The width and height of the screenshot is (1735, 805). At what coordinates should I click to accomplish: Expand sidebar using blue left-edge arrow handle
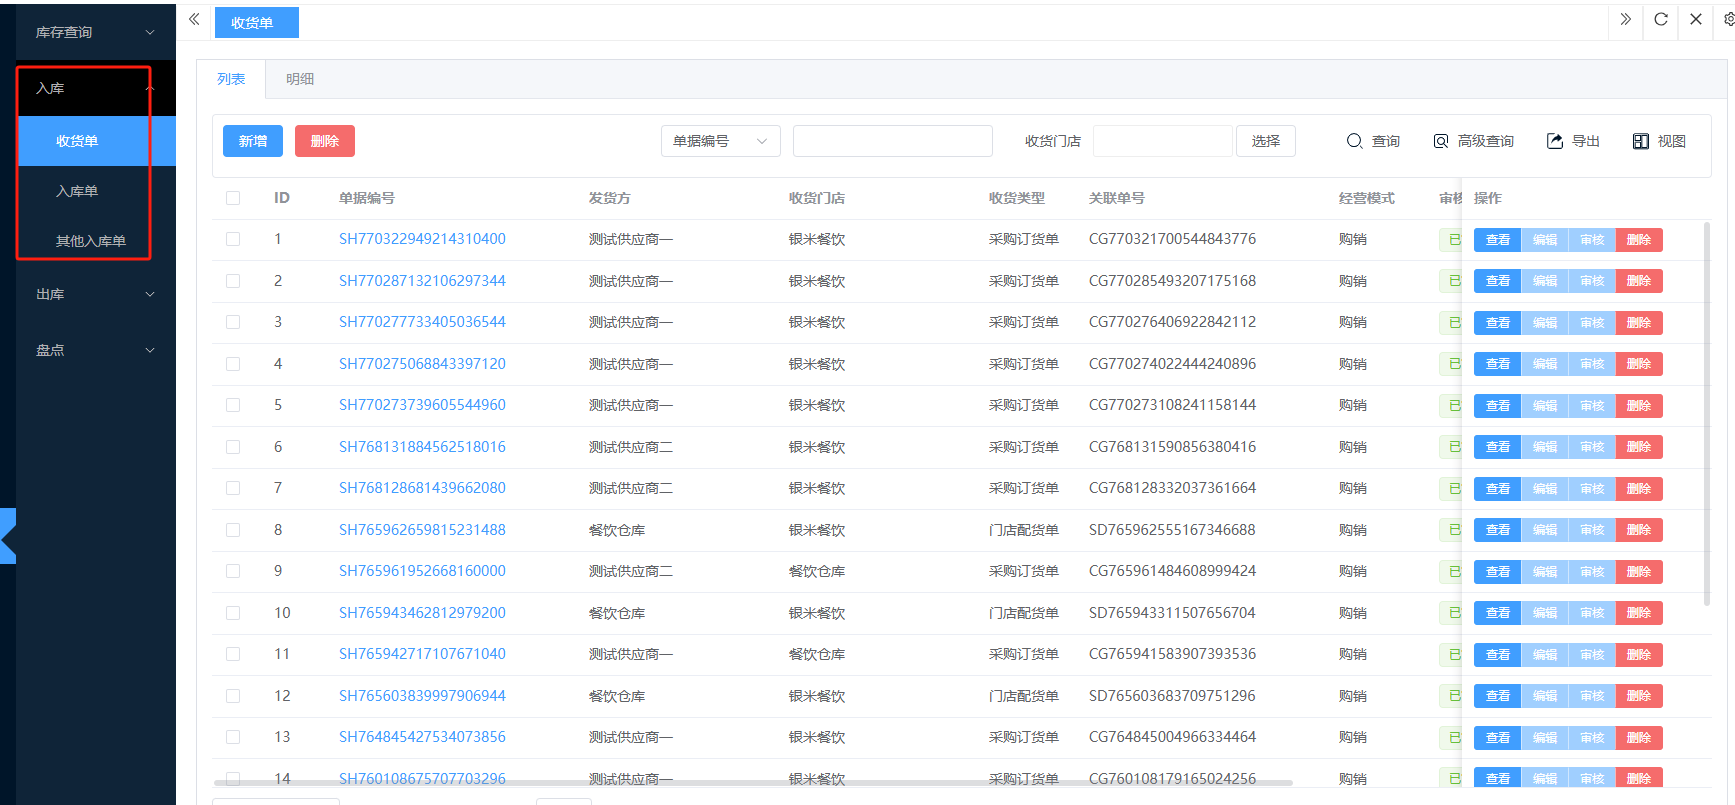click(x=8, y=536)
